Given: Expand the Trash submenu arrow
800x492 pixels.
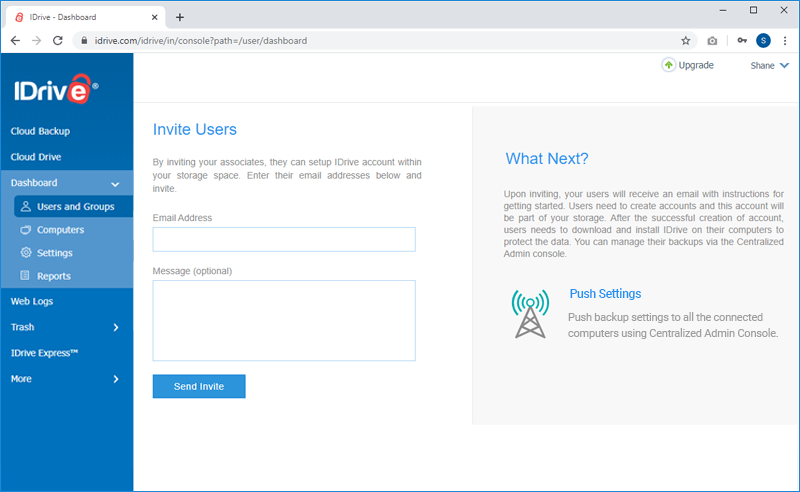Looking at the screenshot, I should (116, 327).
